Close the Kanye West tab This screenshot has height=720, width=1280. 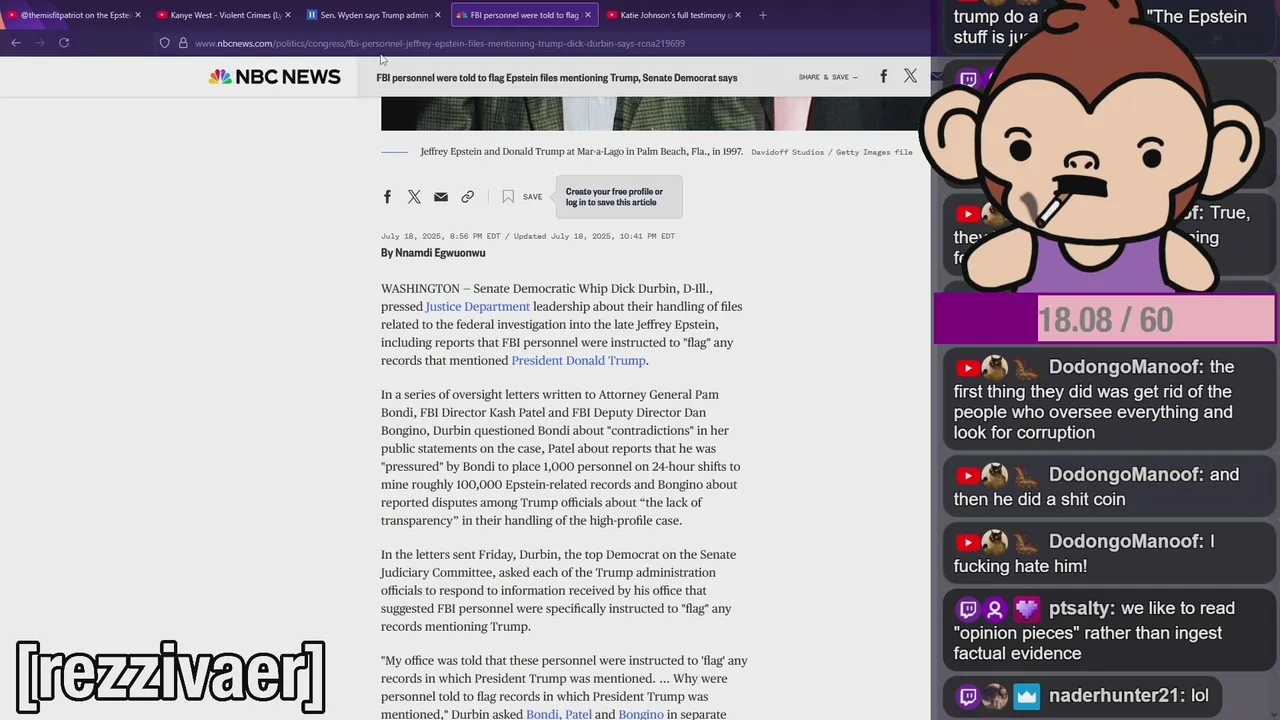(x=287, y=15)
